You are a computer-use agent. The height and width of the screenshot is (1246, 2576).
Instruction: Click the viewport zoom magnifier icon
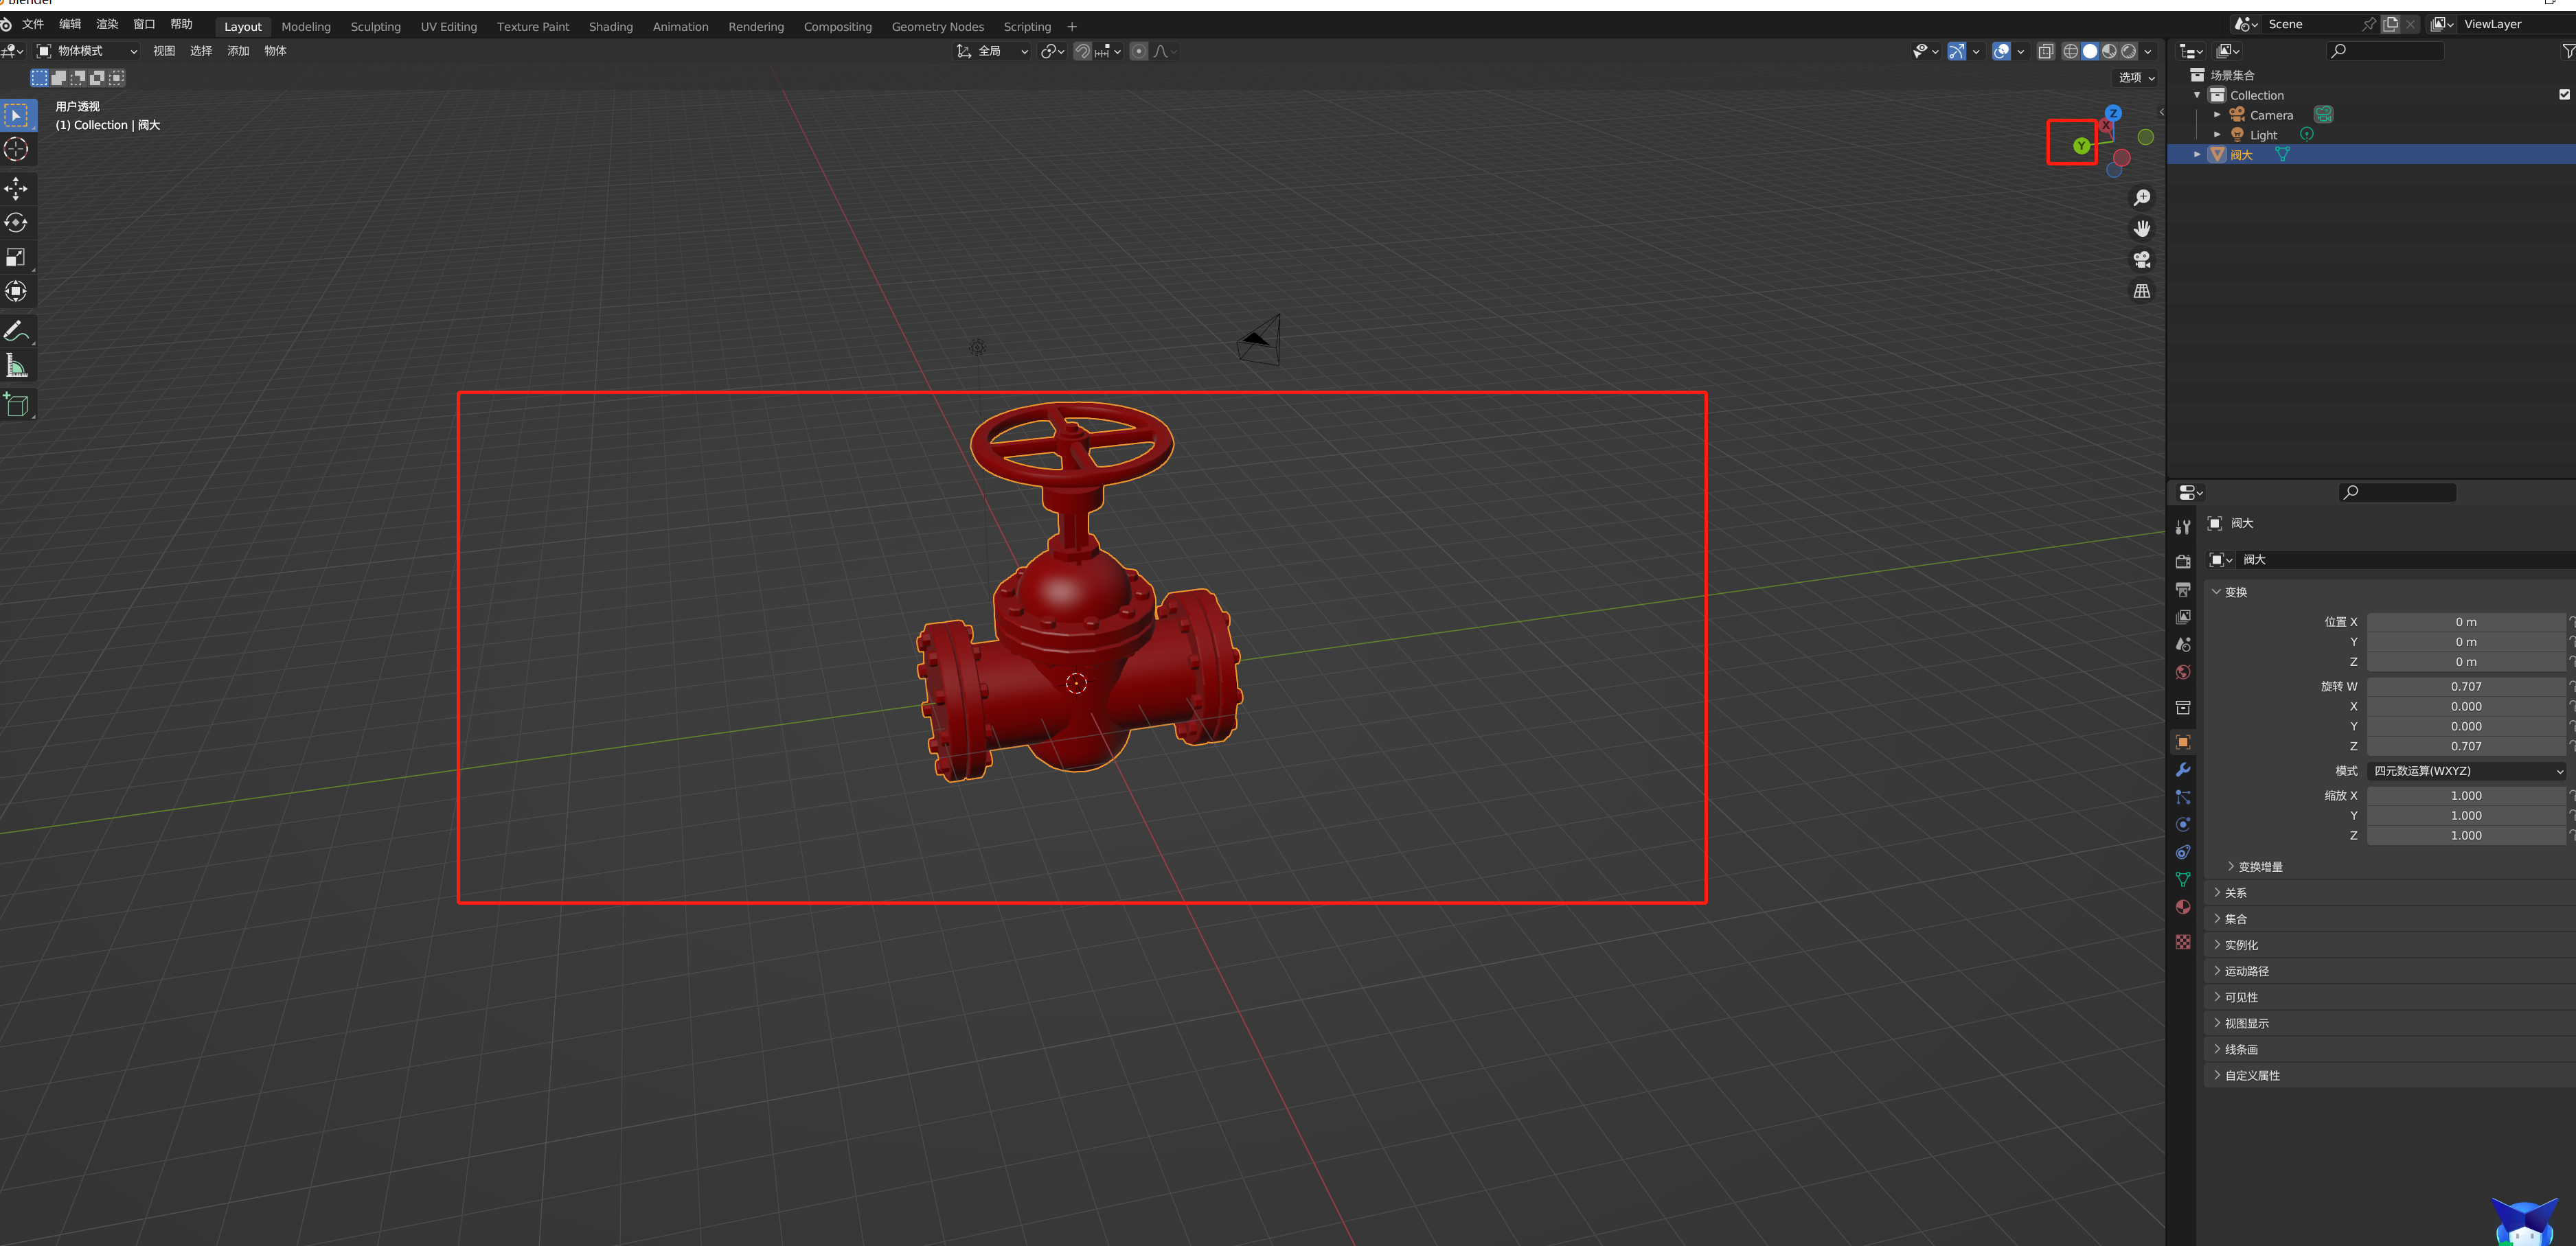point(2141,198)
